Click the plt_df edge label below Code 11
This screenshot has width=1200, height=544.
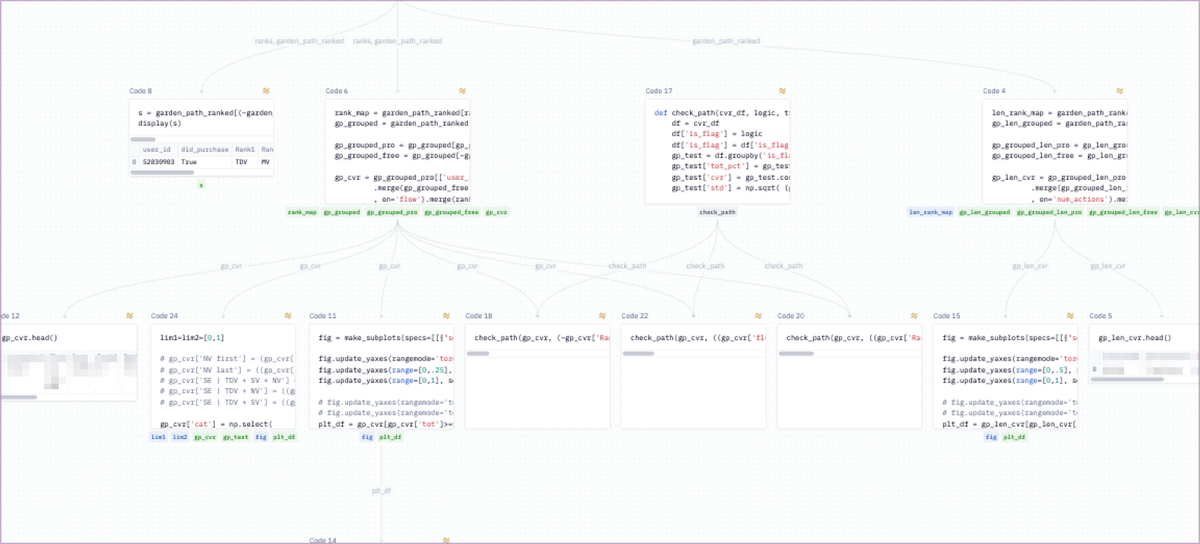381,491
